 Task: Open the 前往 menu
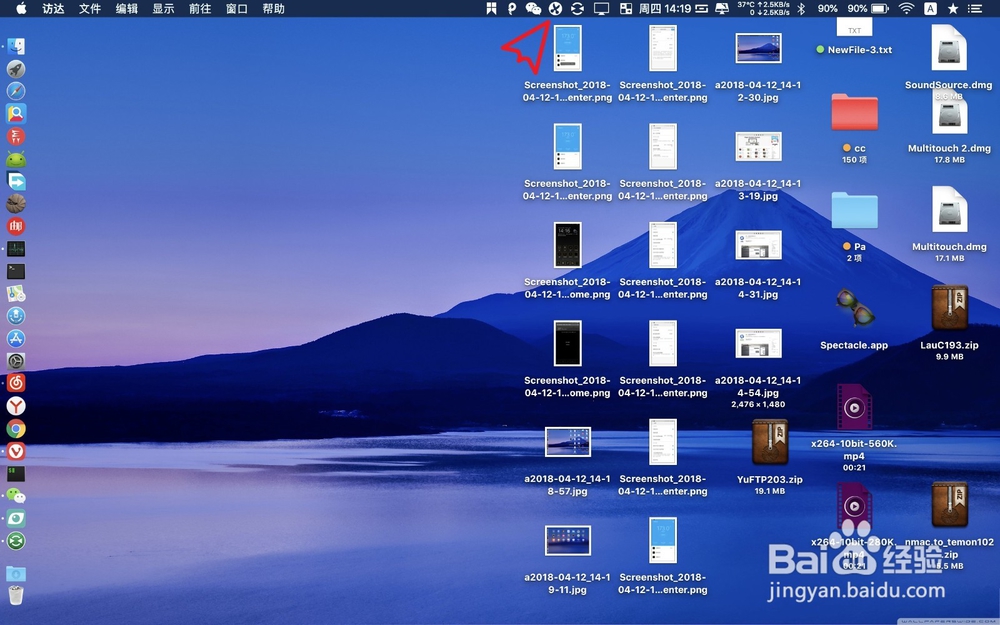200,8
